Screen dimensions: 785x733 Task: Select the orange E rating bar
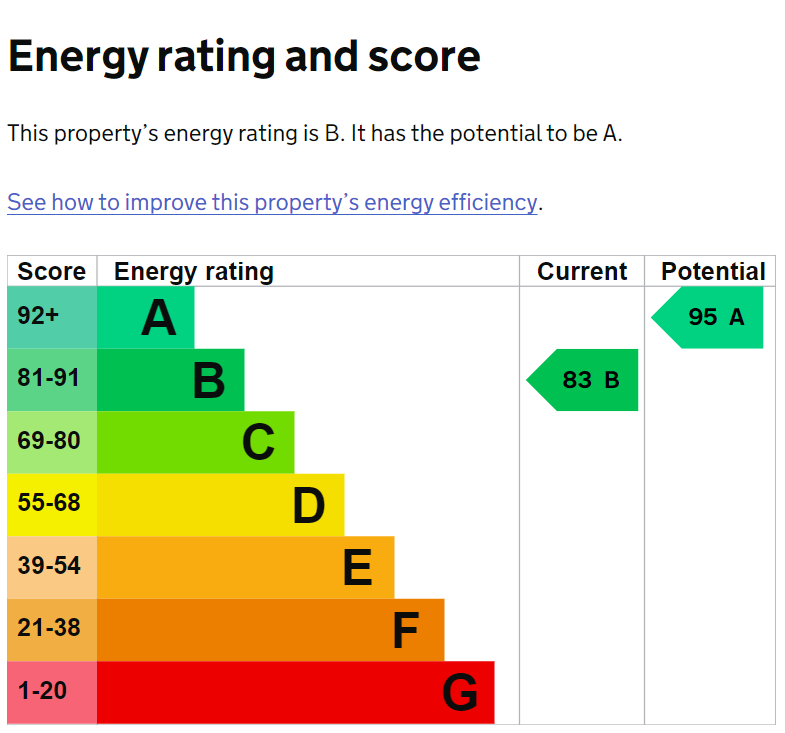[245, 567]
